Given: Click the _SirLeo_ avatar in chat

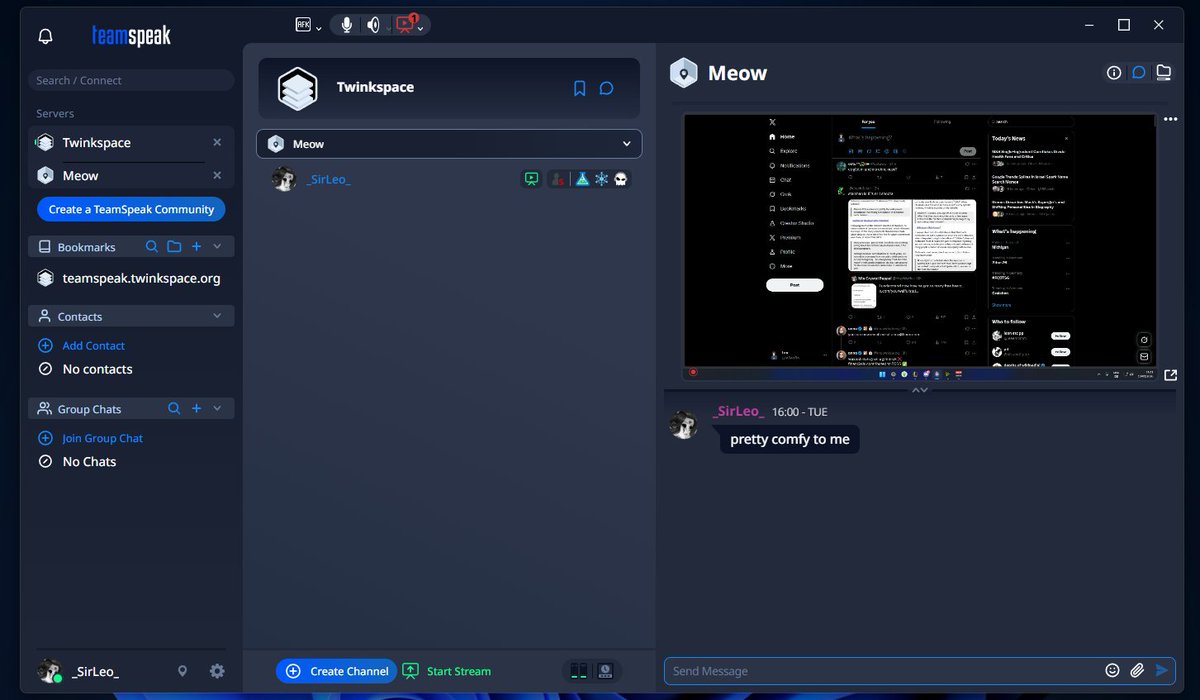Looking at the screenshot, I should click(x=684, y=424).
